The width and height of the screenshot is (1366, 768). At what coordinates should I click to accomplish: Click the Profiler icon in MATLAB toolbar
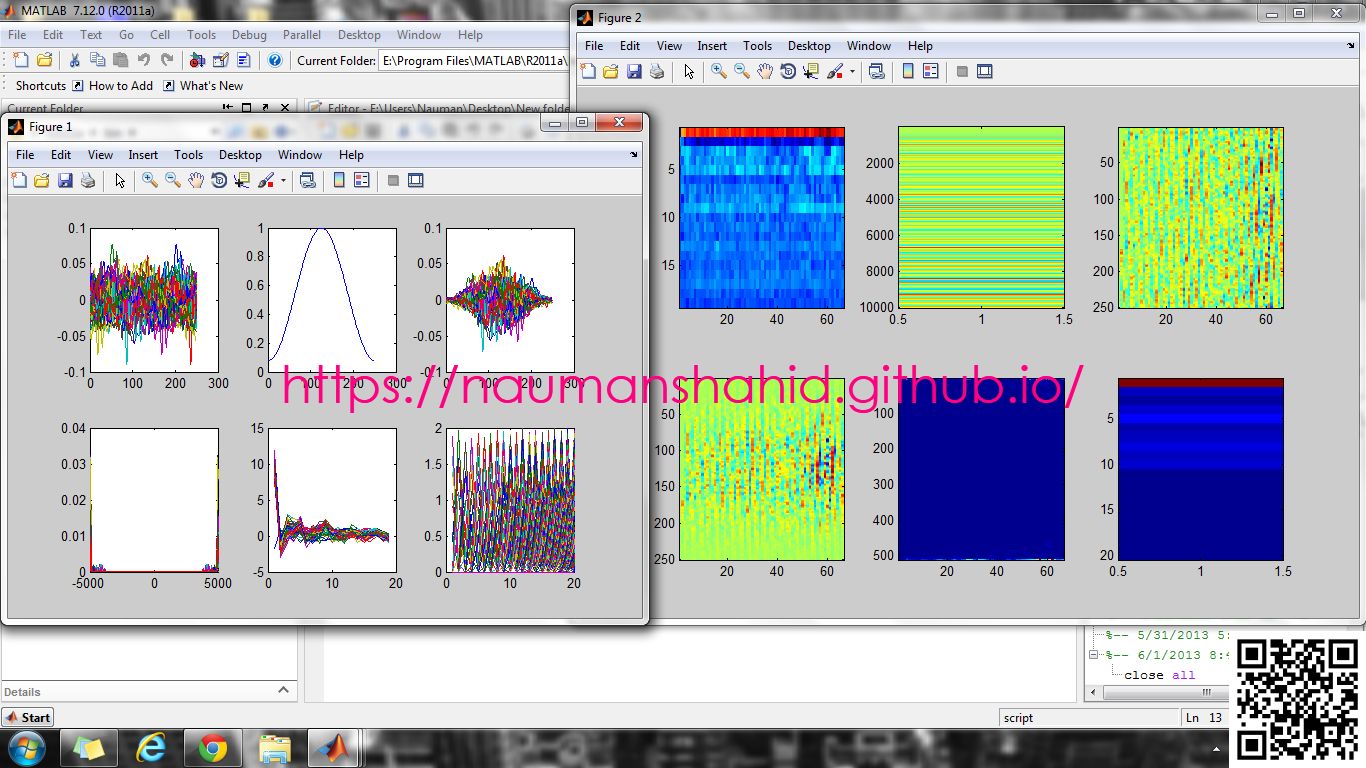coord(243,60)
